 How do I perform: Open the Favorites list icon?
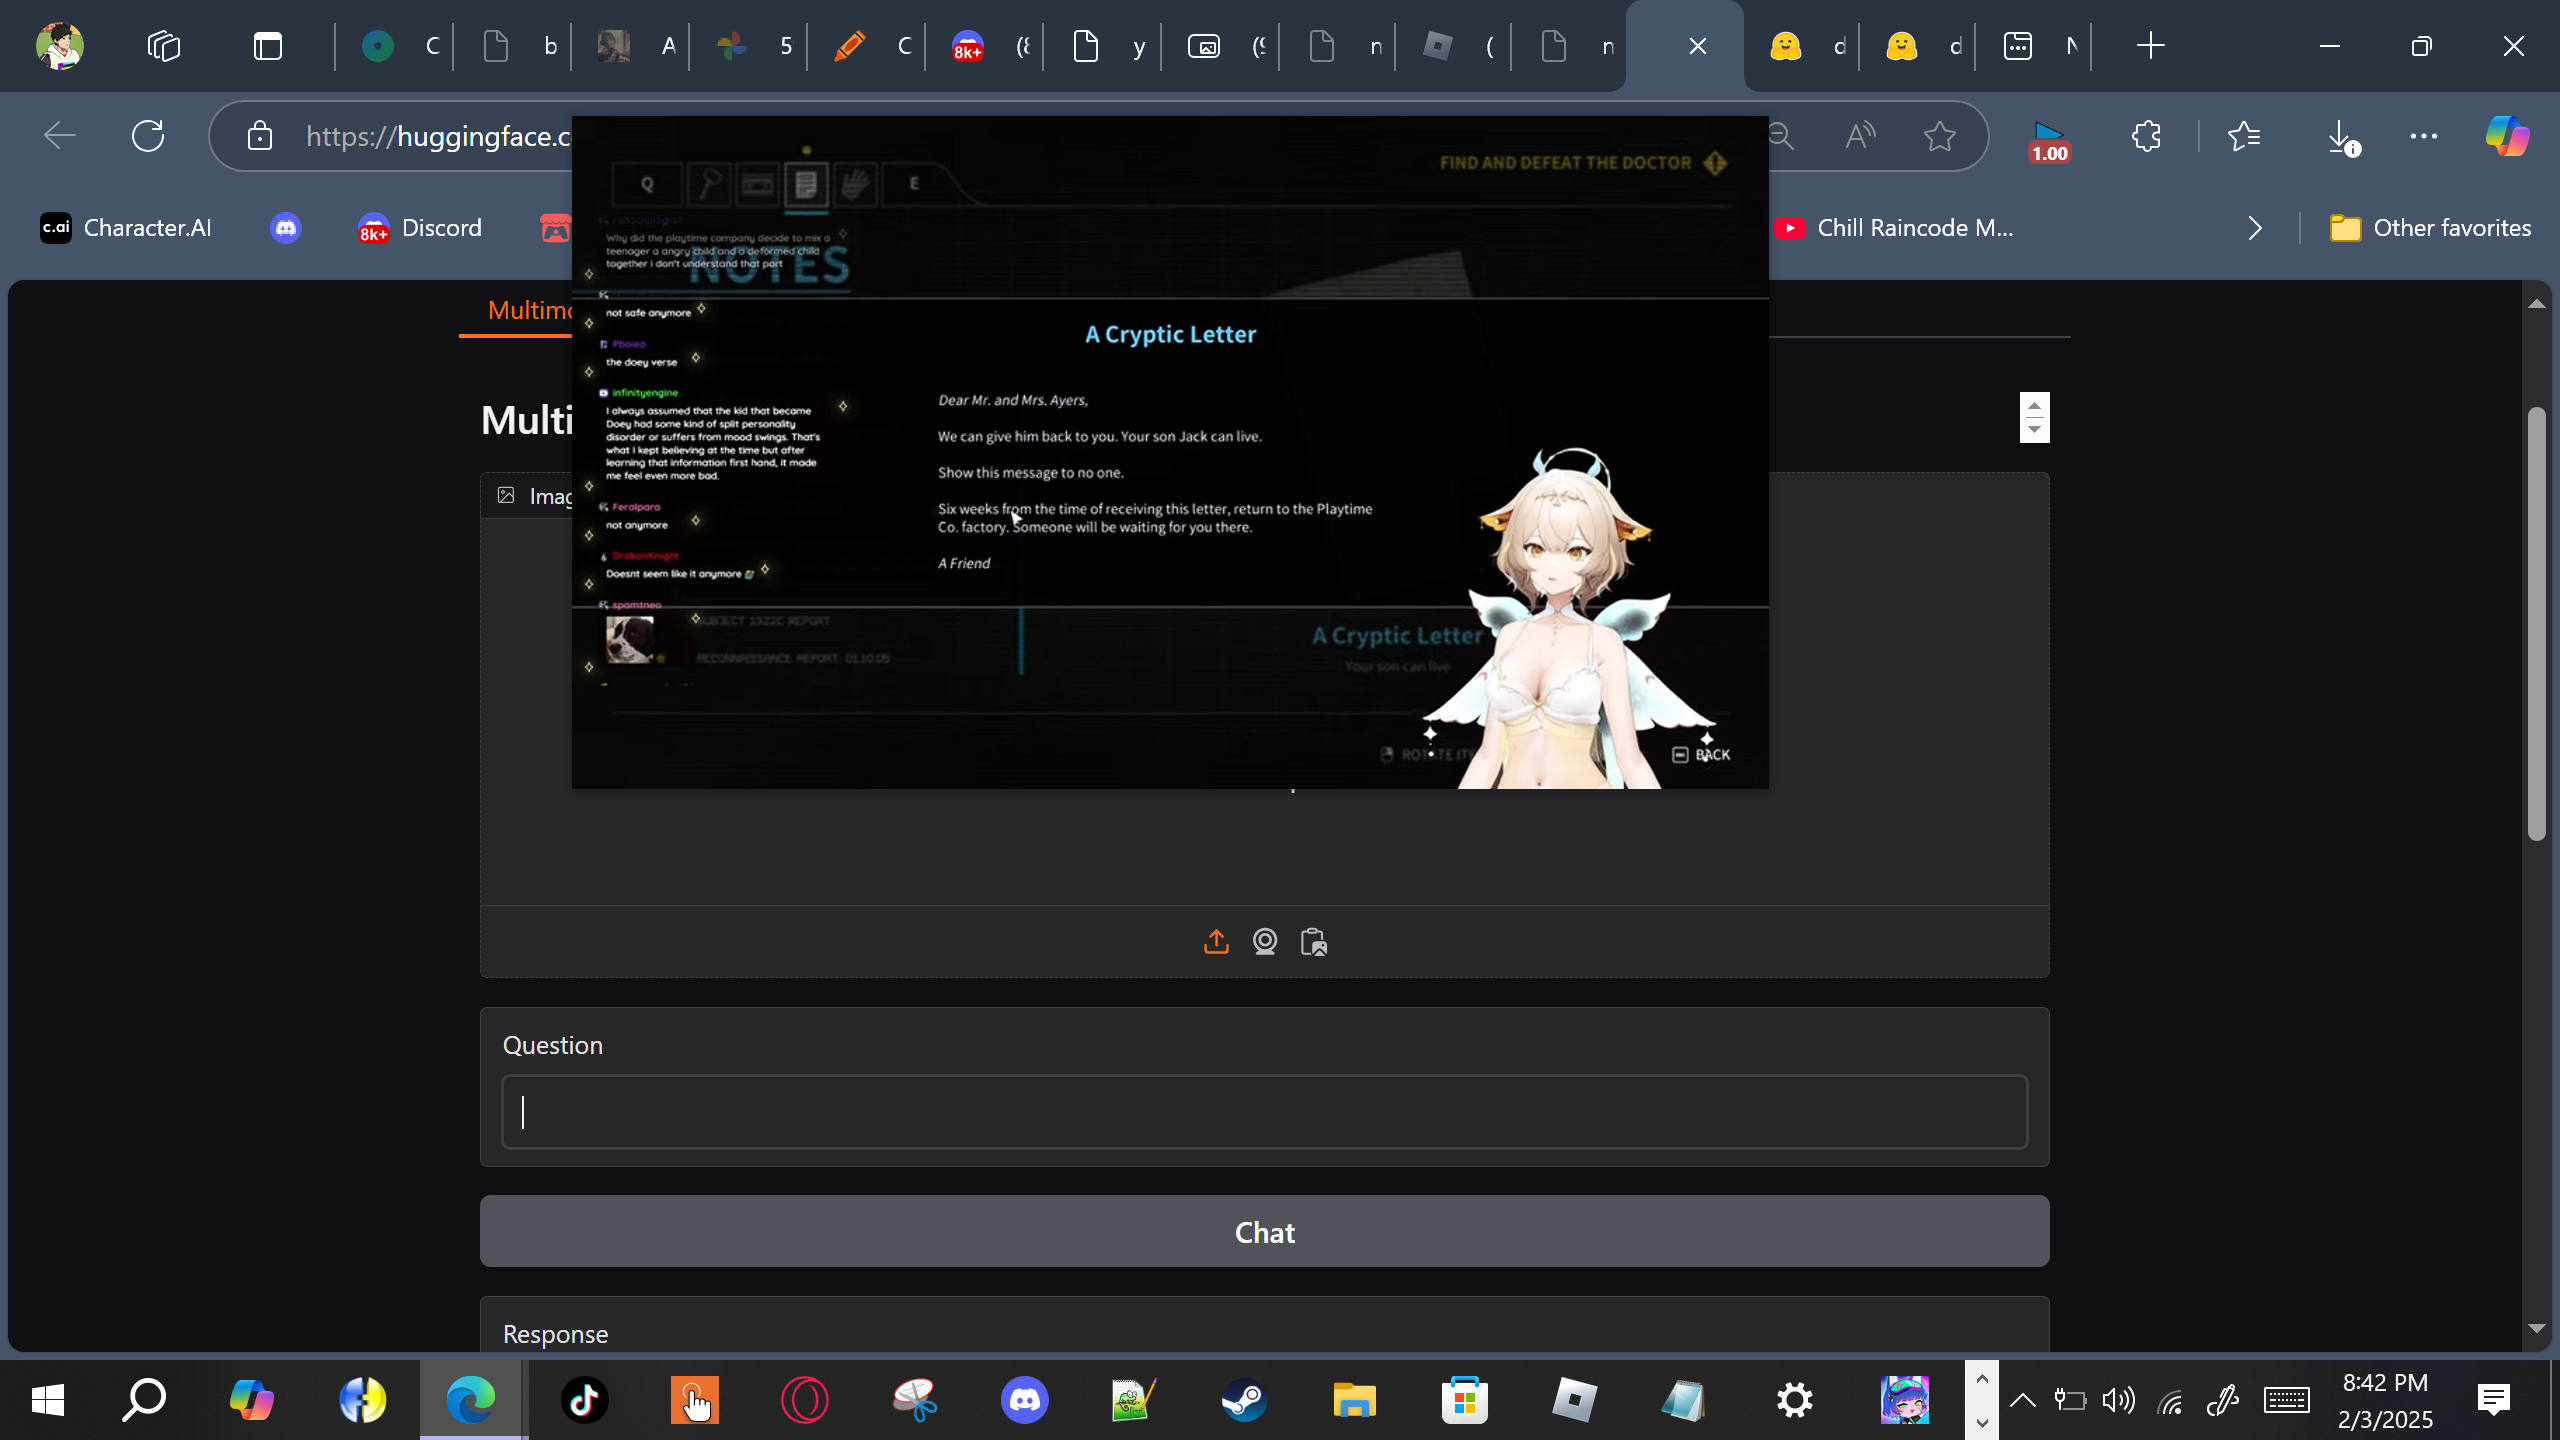2244,136
